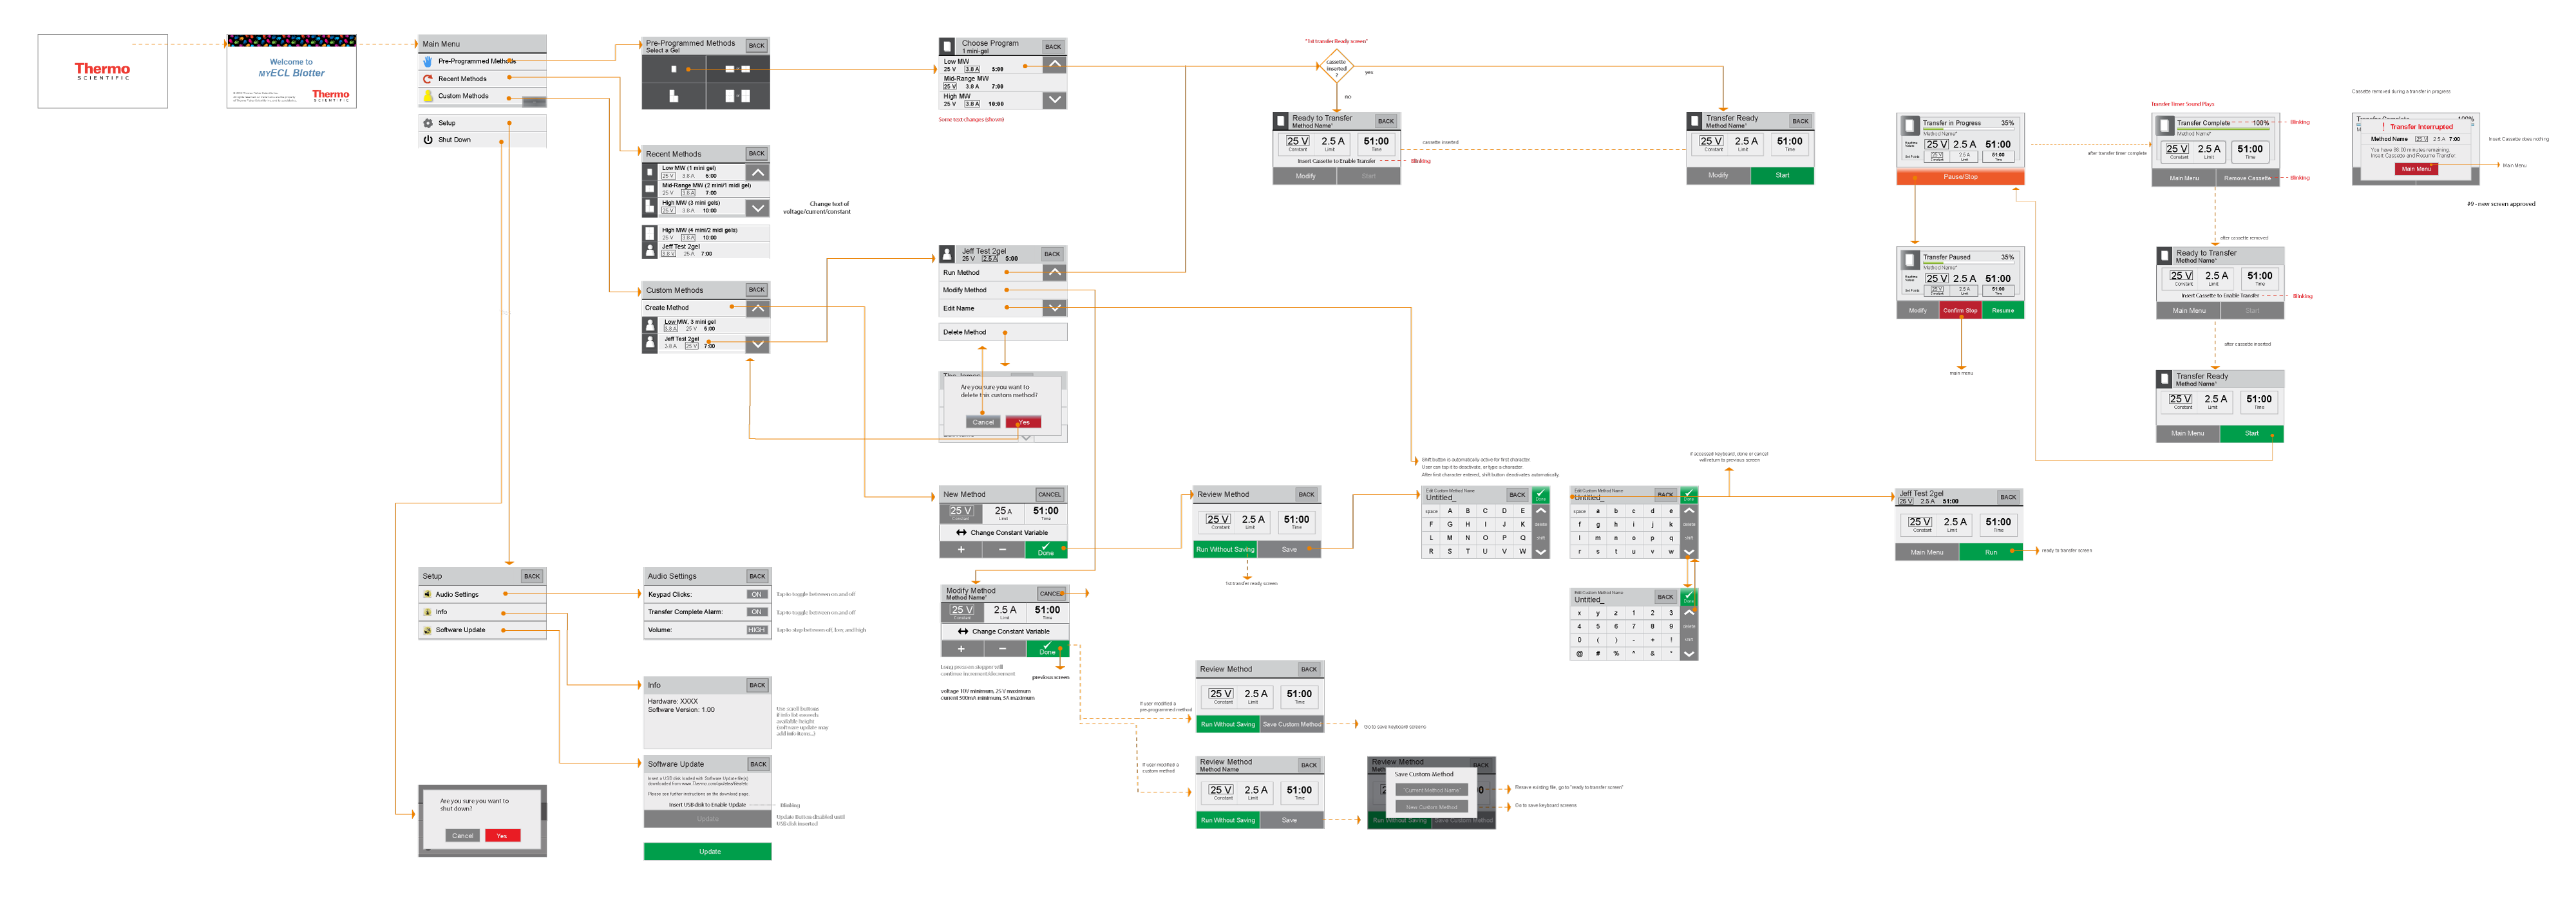Click the Shut Down power icon

pyautogui.click(x=428, y=140)
